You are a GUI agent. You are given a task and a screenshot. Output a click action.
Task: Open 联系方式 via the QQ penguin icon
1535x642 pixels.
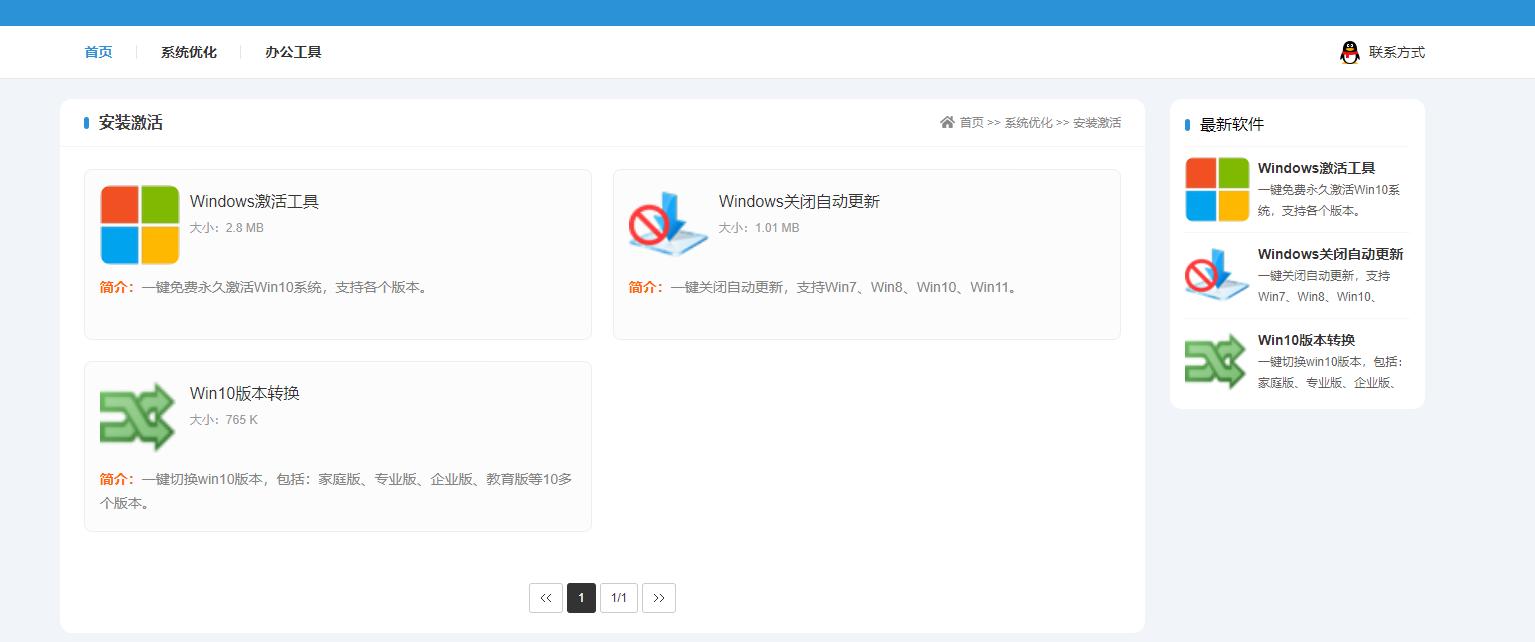(x=1350, y=51)
